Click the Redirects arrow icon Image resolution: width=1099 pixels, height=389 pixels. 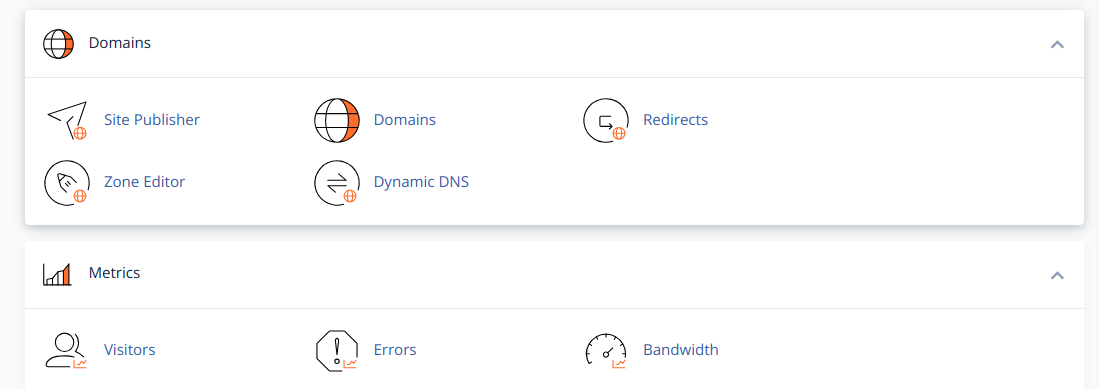coord(606,120)
